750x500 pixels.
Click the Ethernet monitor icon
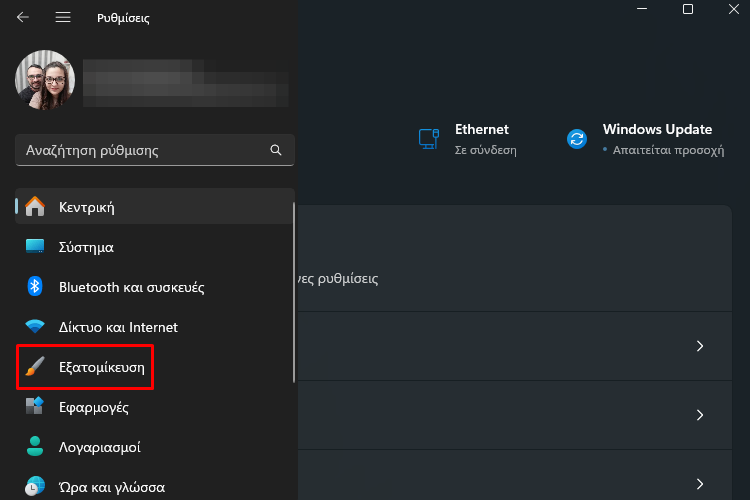coord(429,139)
